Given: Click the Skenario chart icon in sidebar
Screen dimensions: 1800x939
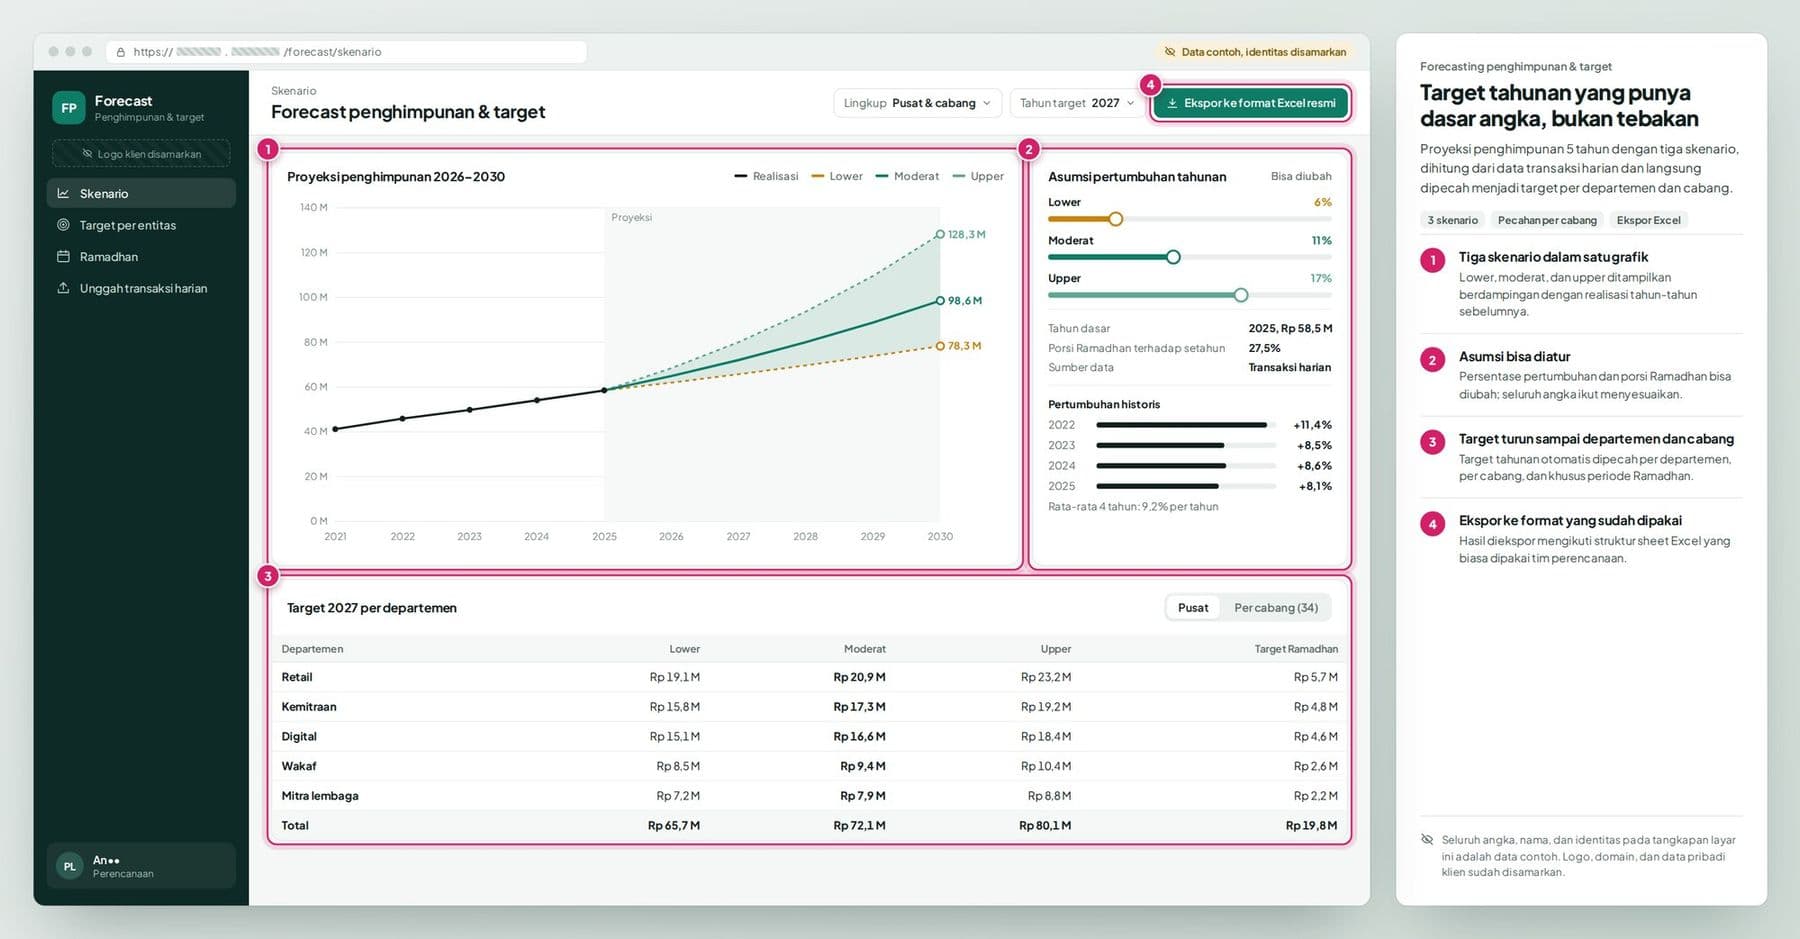Looking at the screenshot, I should (63, 193).
